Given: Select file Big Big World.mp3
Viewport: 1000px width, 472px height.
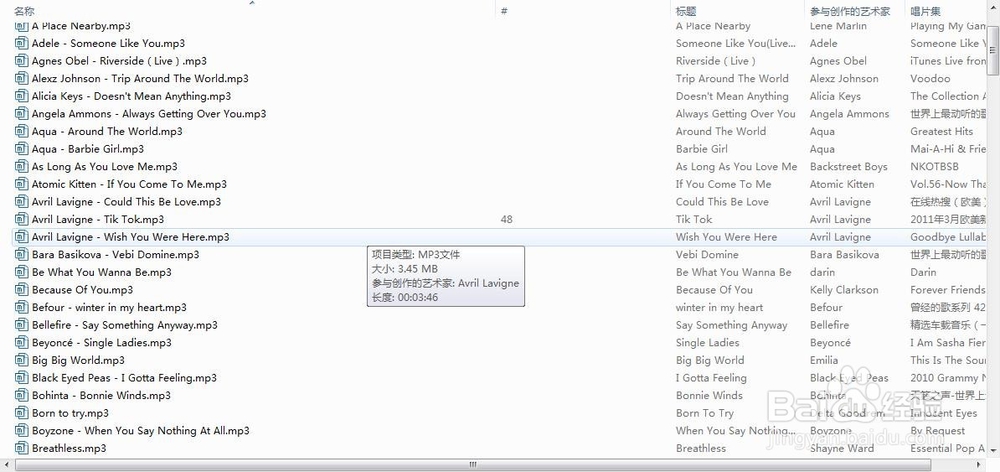Looking at the screenshot, I should 78,360.
